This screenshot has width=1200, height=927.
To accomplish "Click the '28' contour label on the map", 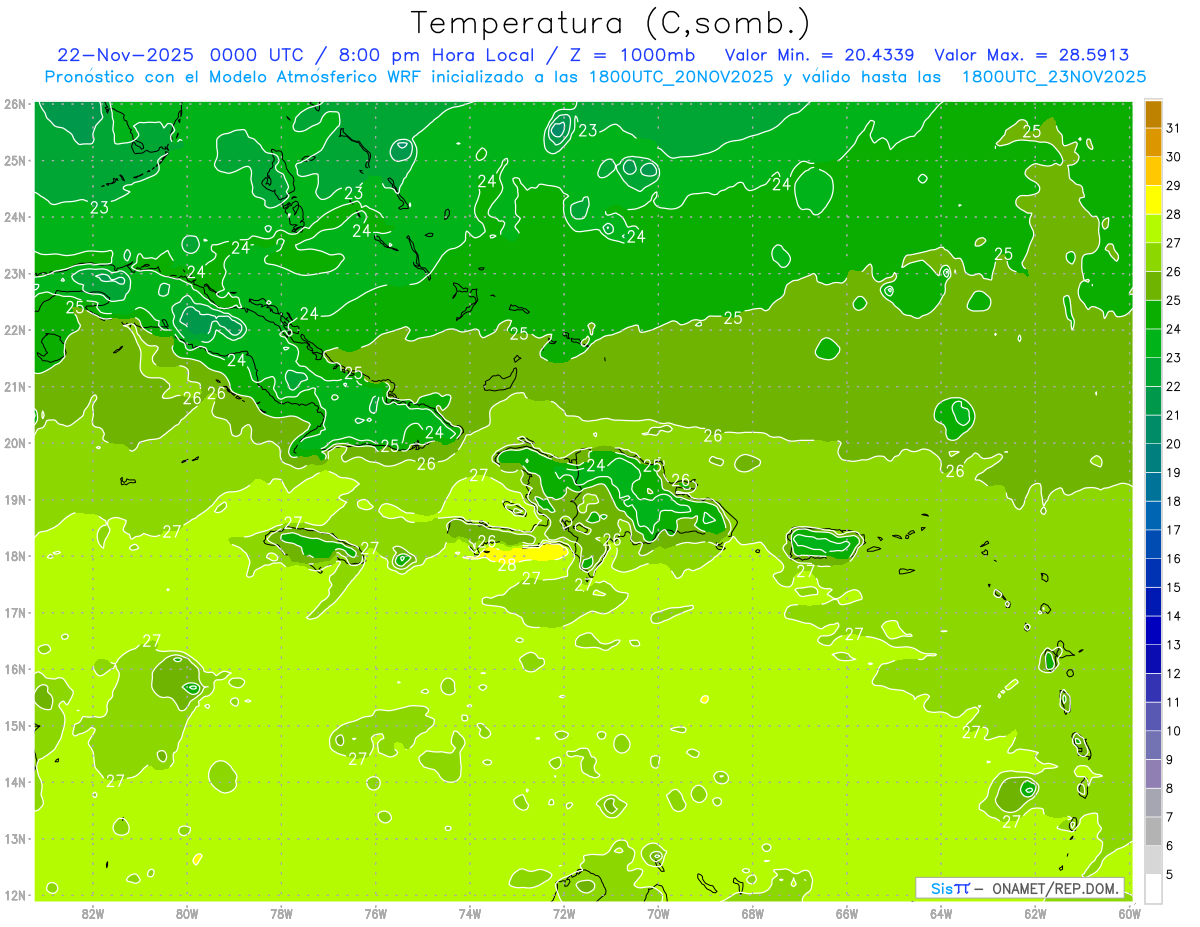I will 507,566.
